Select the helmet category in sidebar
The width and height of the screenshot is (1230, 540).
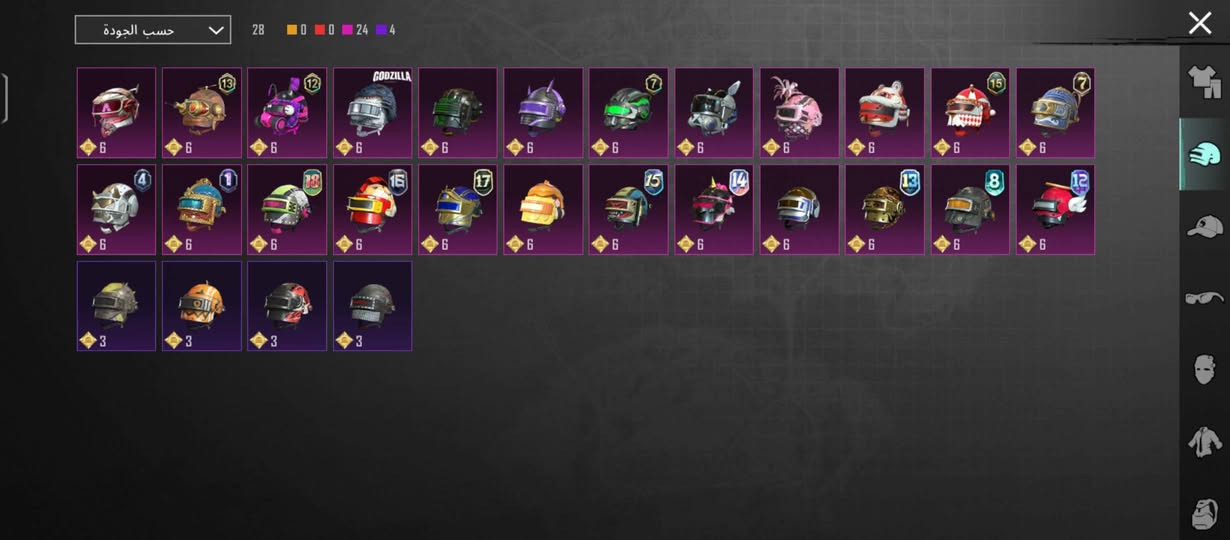[1205, 154]
